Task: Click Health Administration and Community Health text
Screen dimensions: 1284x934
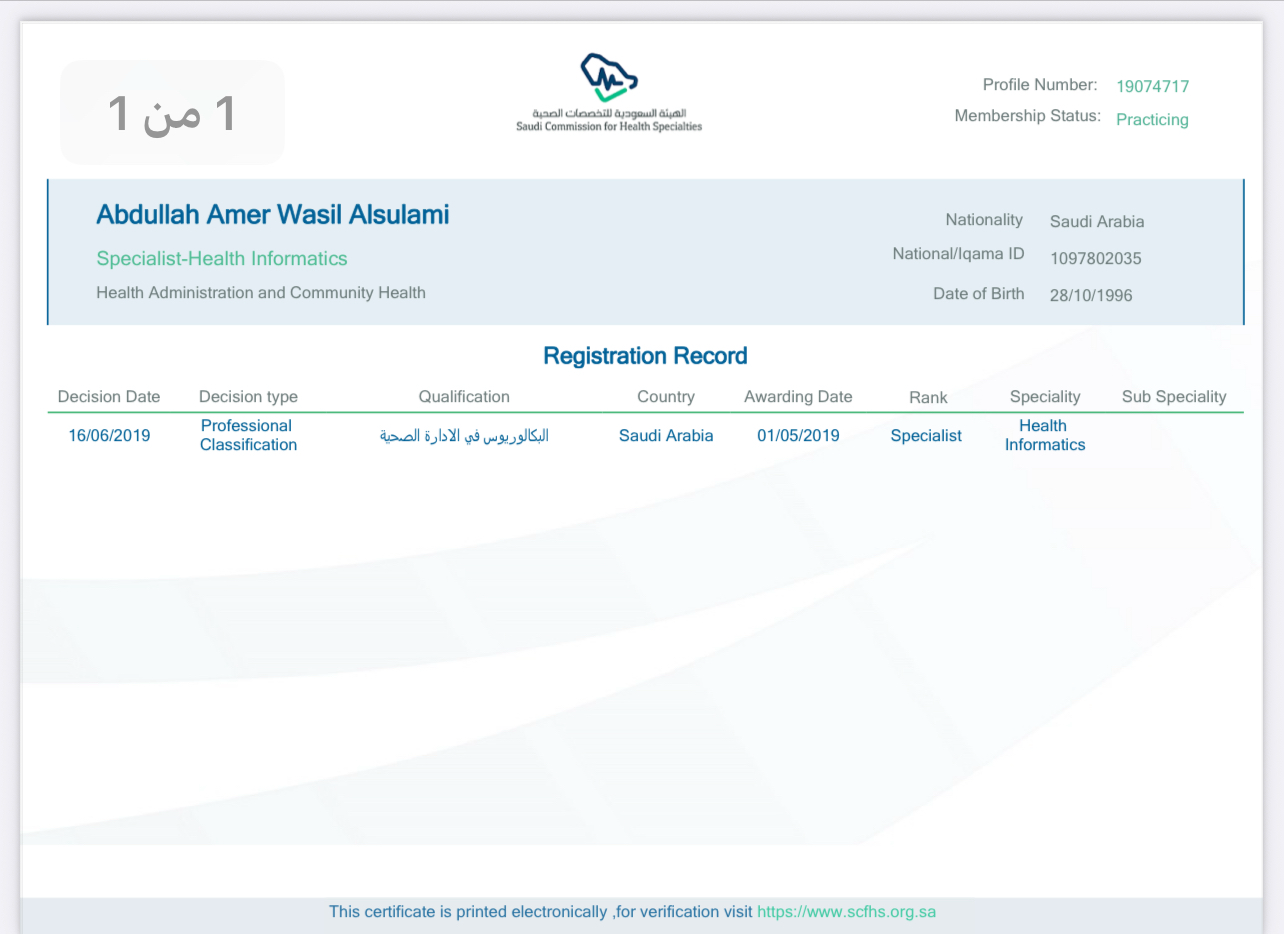Action: pos(261,293)
